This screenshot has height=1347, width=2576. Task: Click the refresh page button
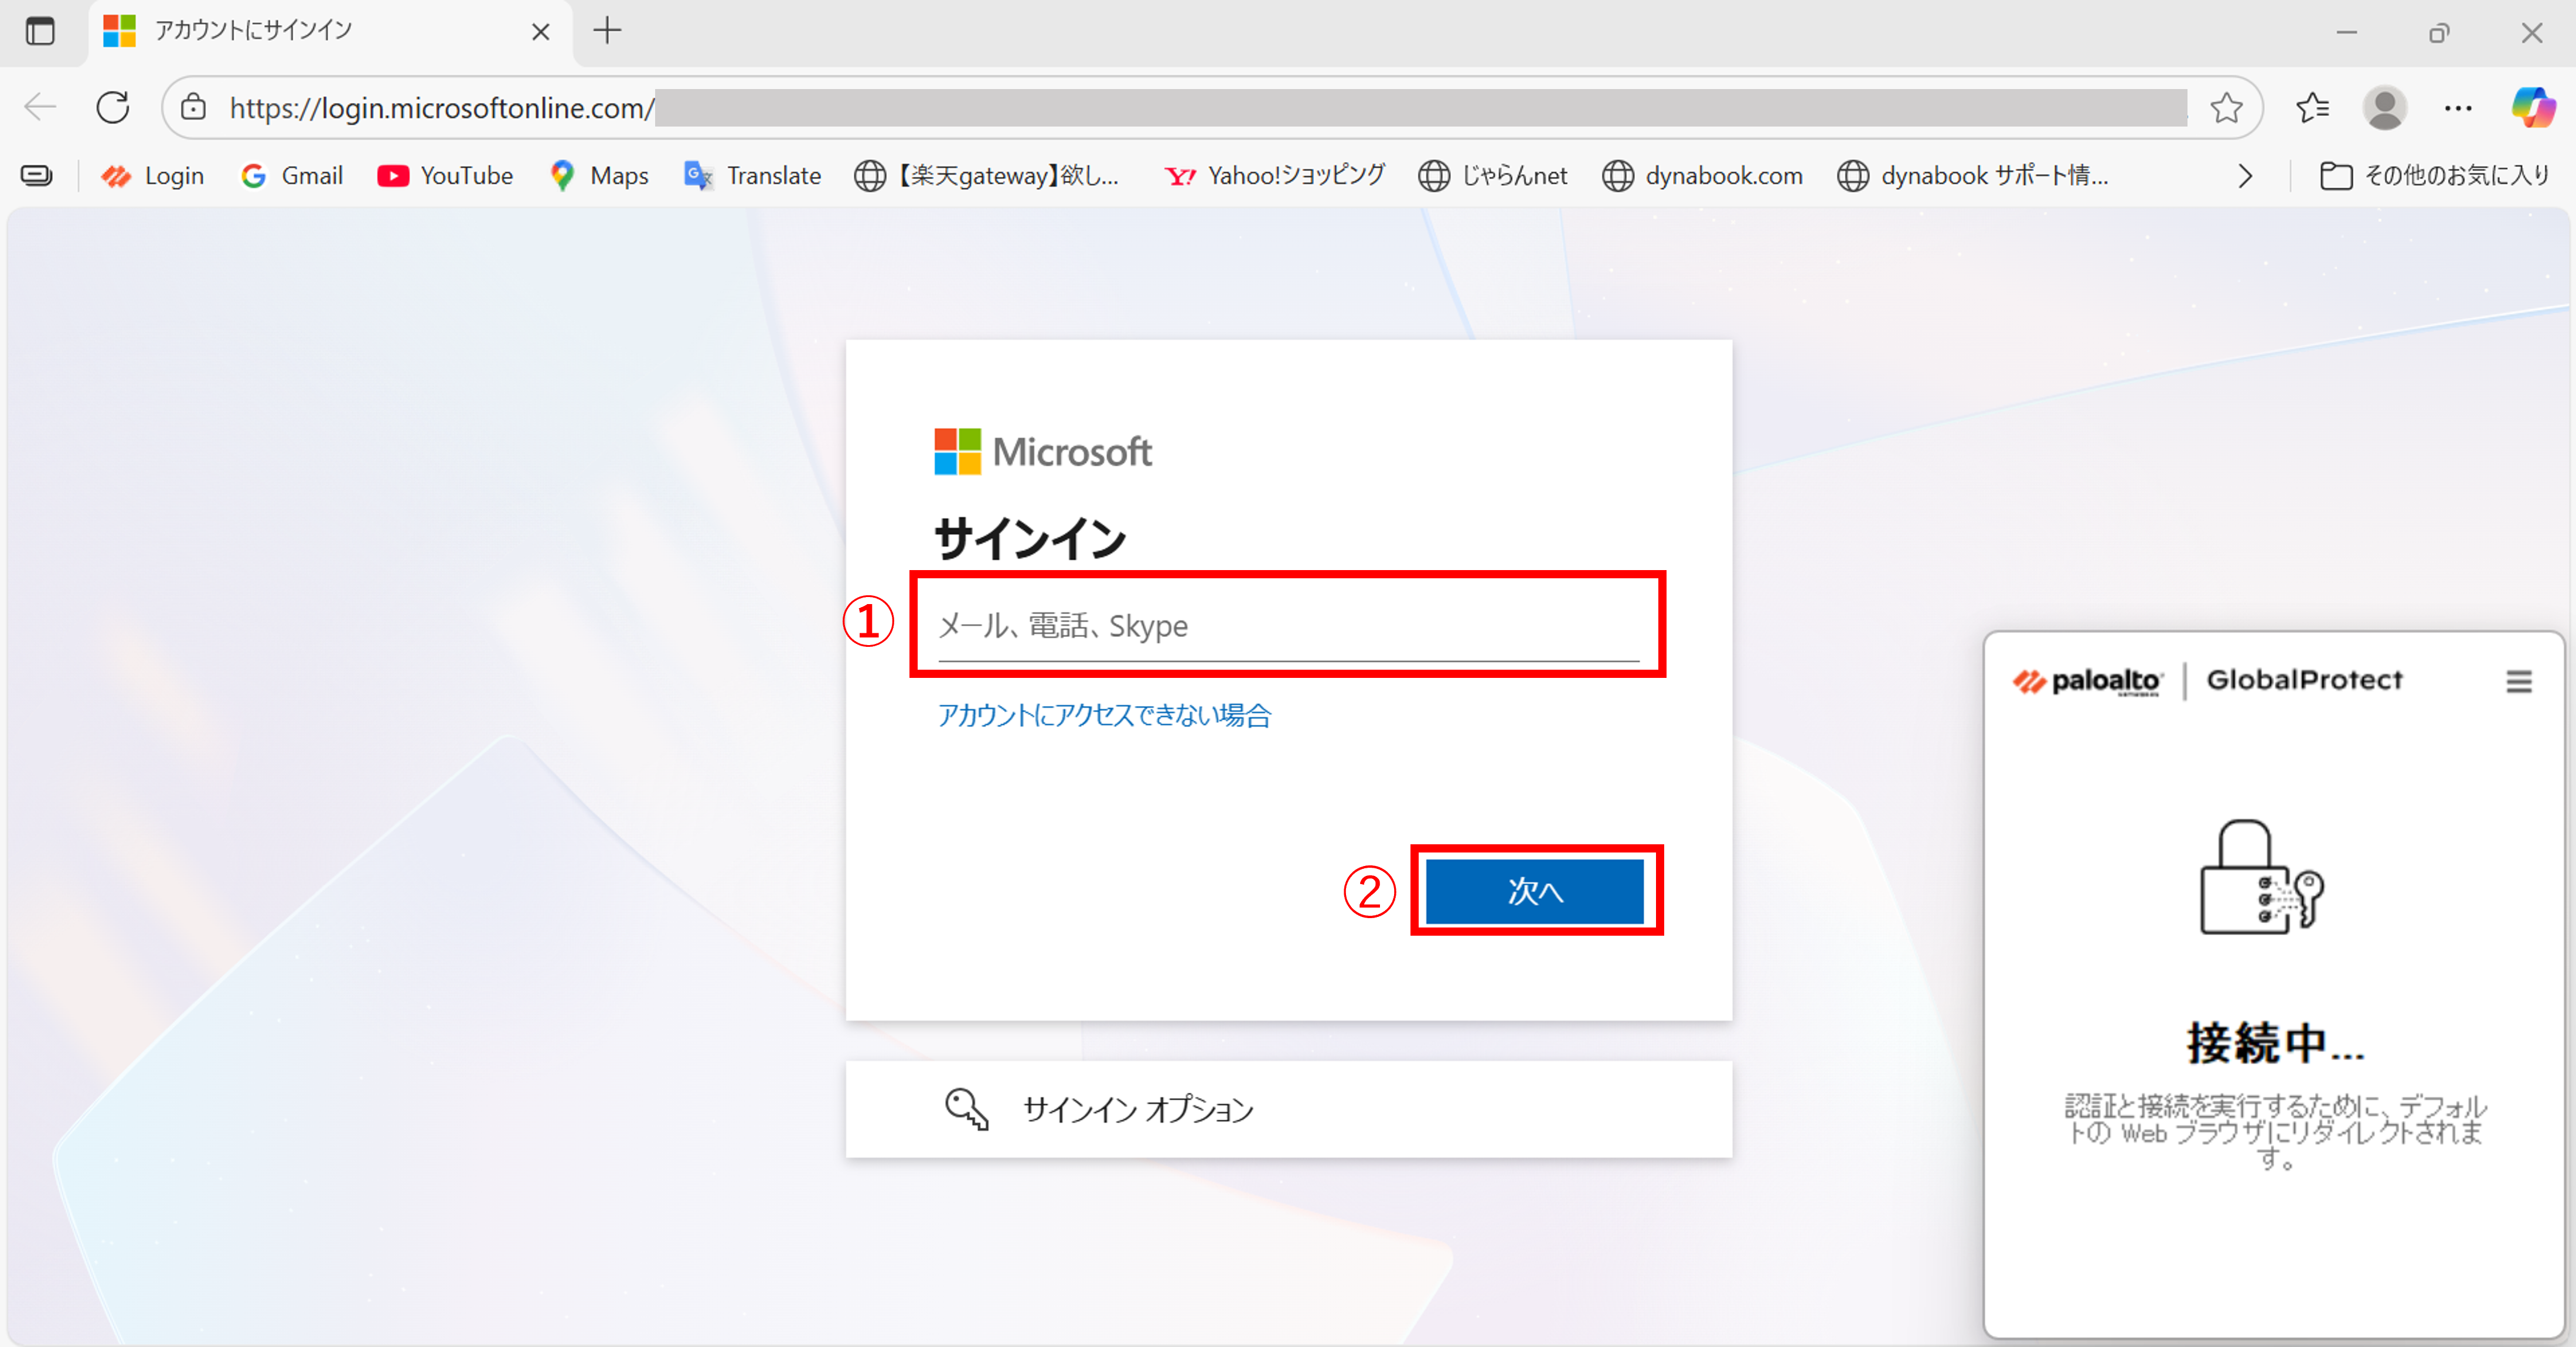click(113, 107)
